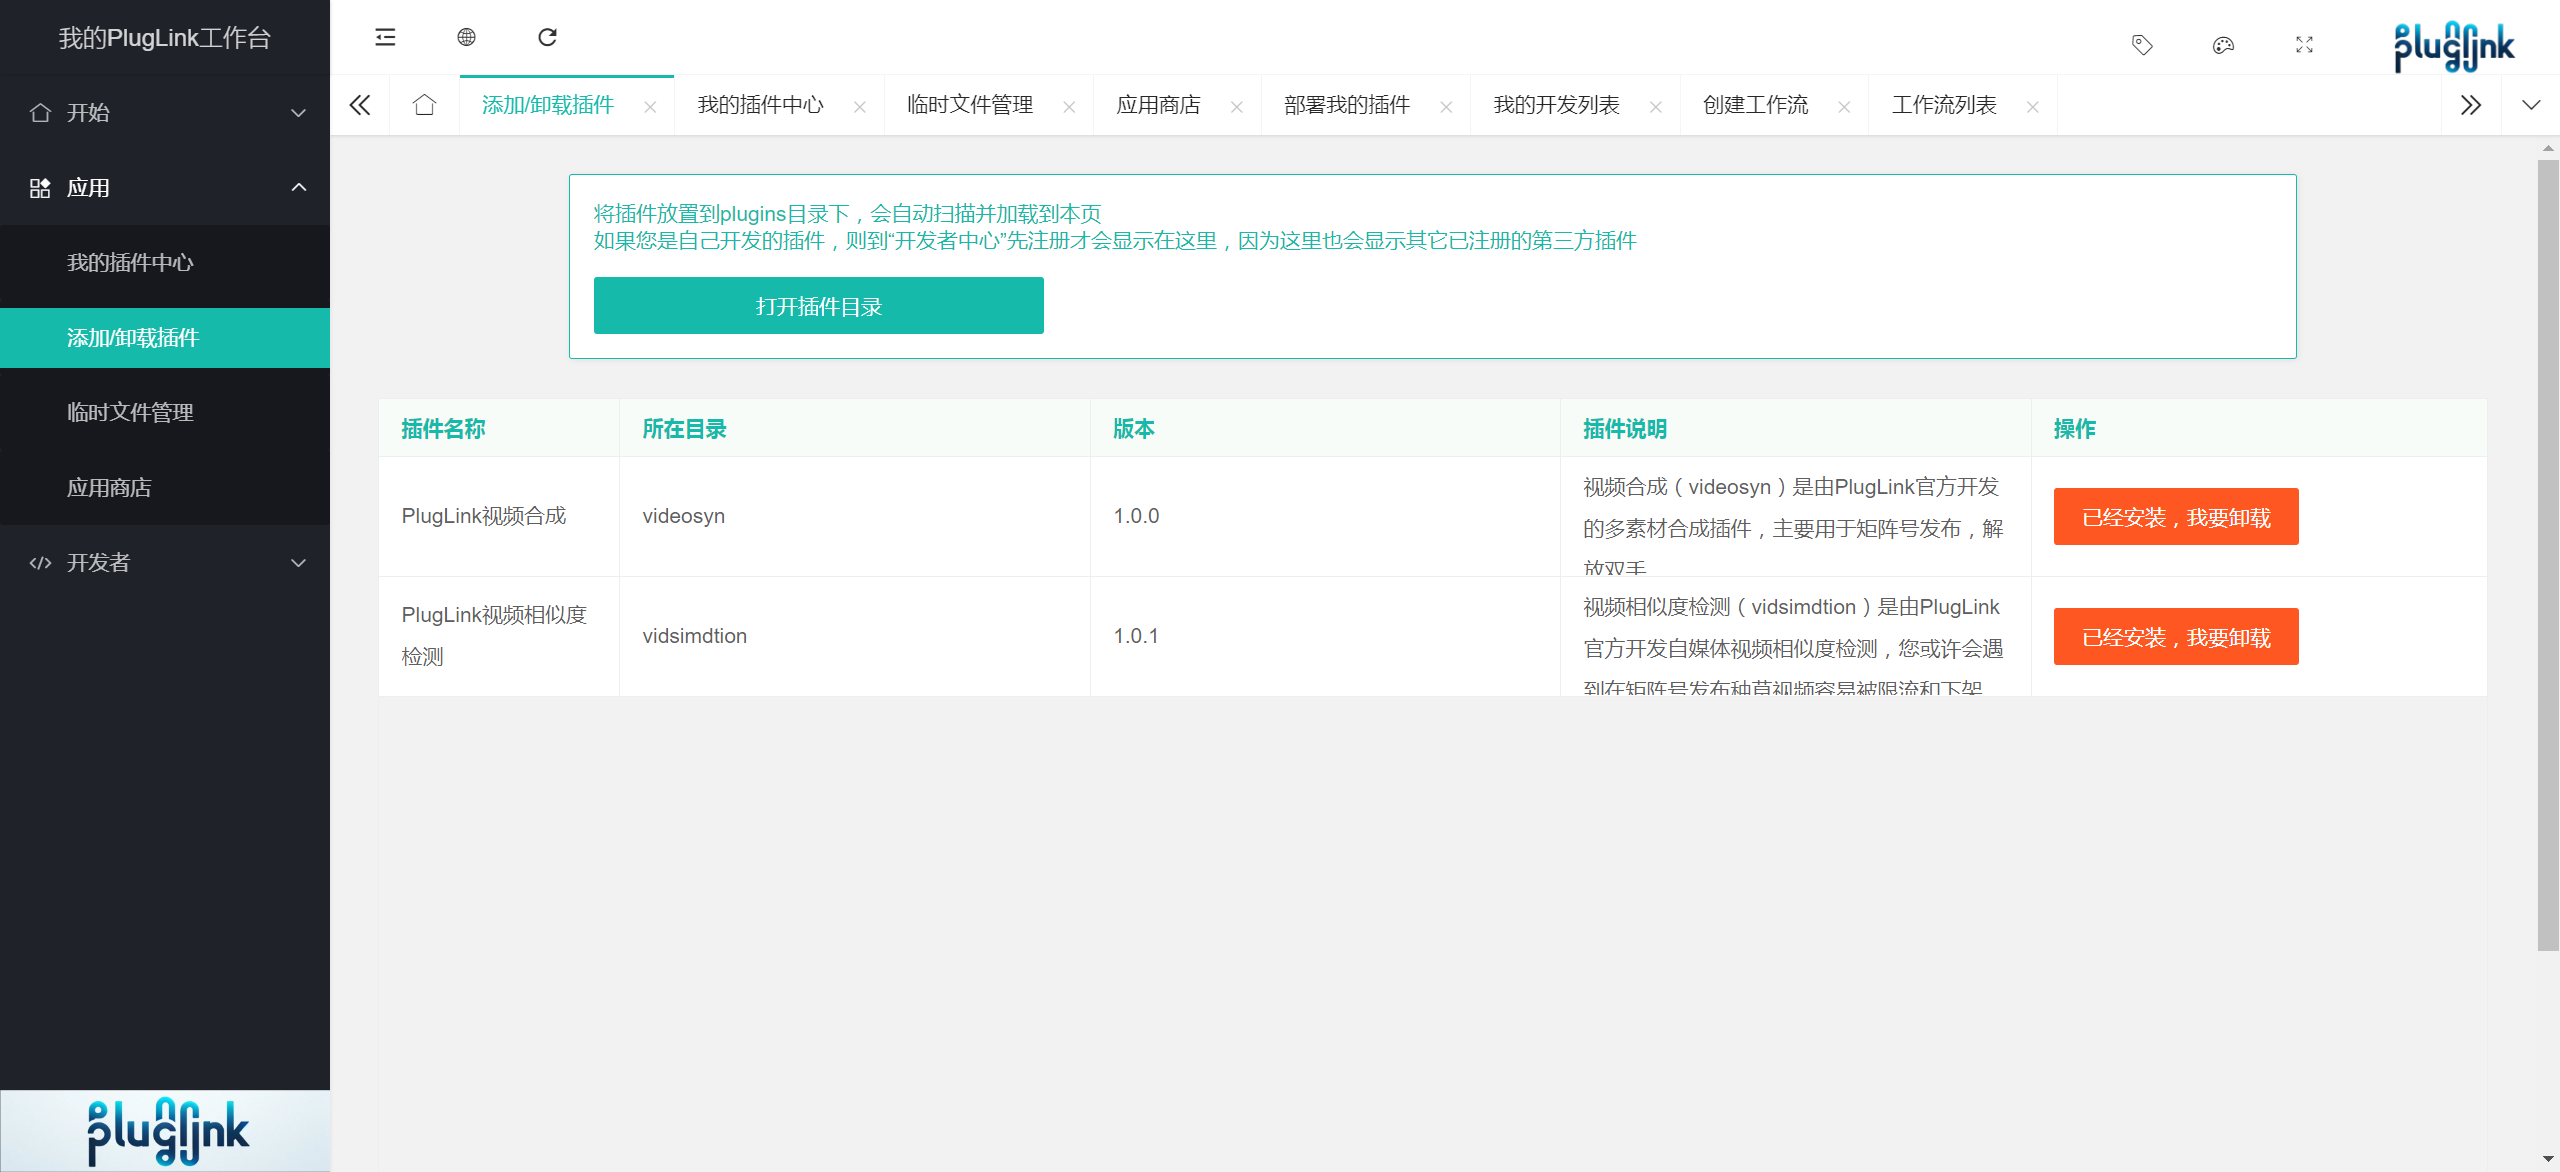
Task: Click the vidsimdtion plugin description text
Action: 1794,644
